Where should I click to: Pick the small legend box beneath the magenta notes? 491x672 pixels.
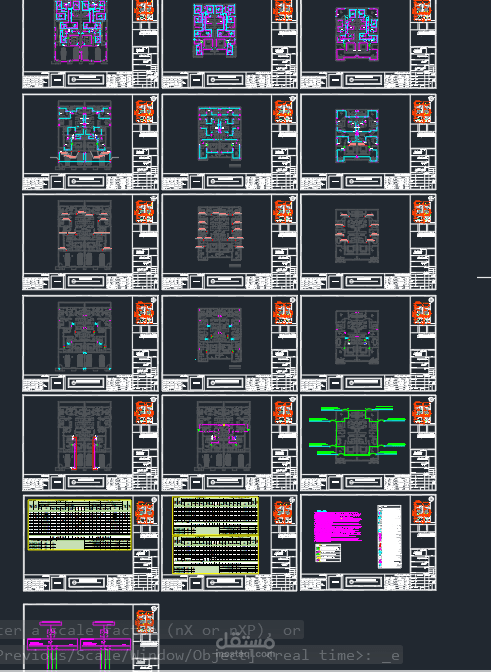click(328, 553)
